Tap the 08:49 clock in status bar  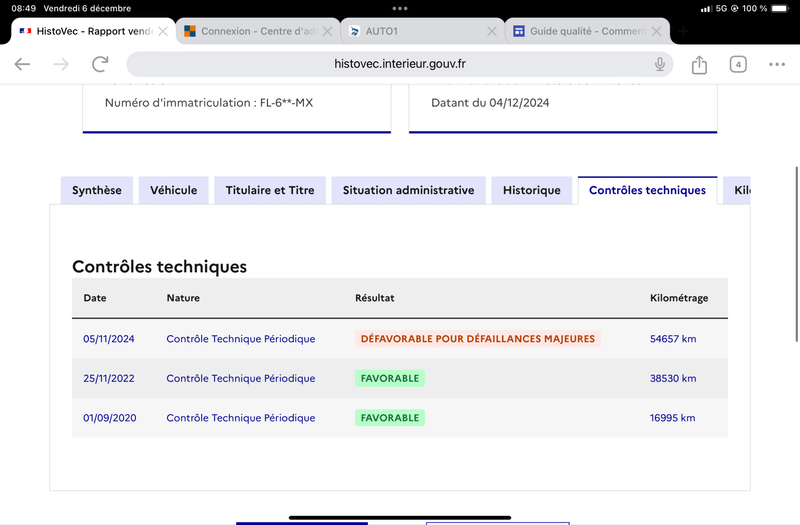(23, 8)
